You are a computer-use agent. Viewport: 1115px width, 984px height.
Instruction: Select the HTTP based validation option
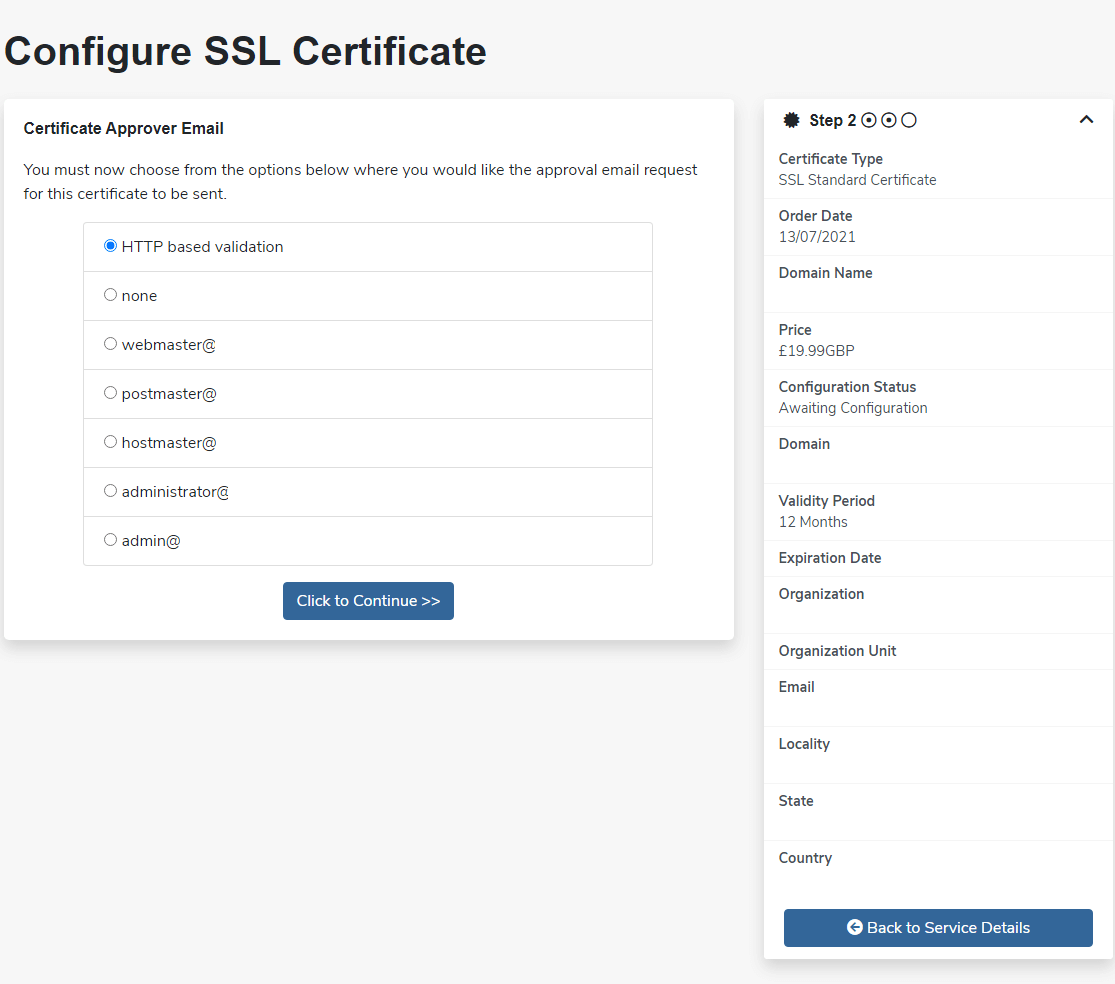tap(110, 245)
